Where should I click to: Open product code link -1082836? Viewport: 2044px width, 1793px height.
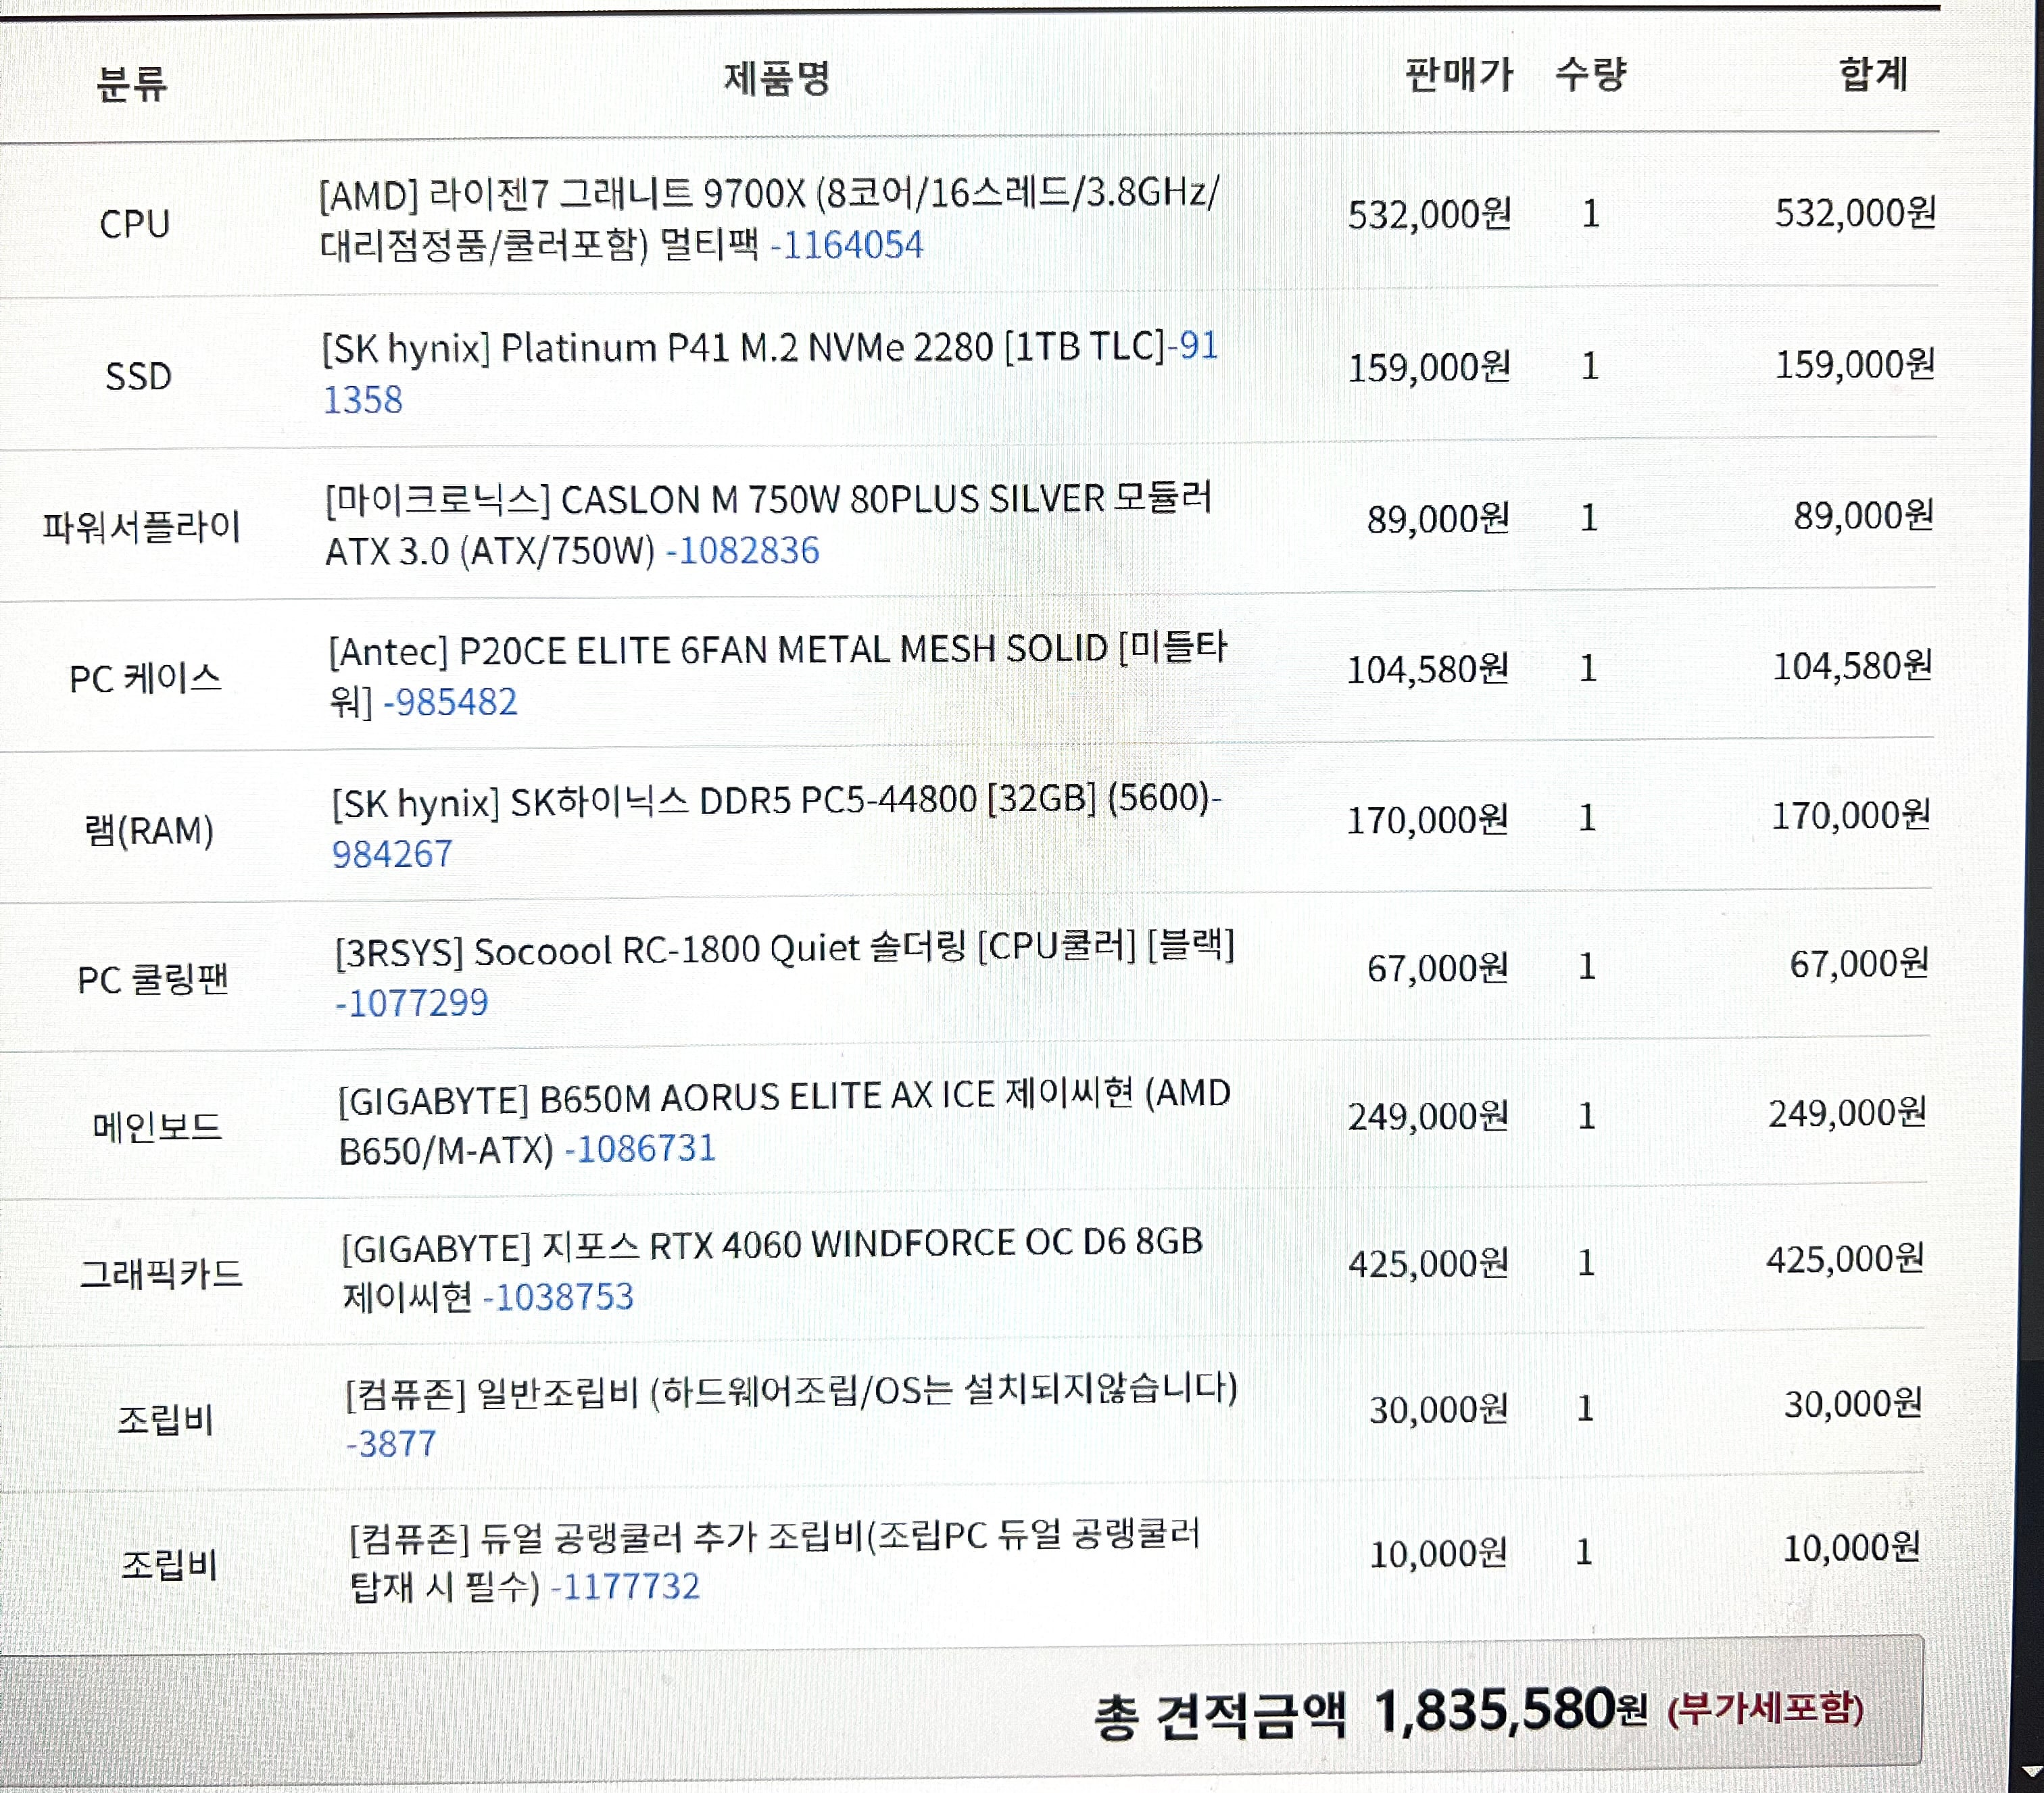click(x=743, y=551)
